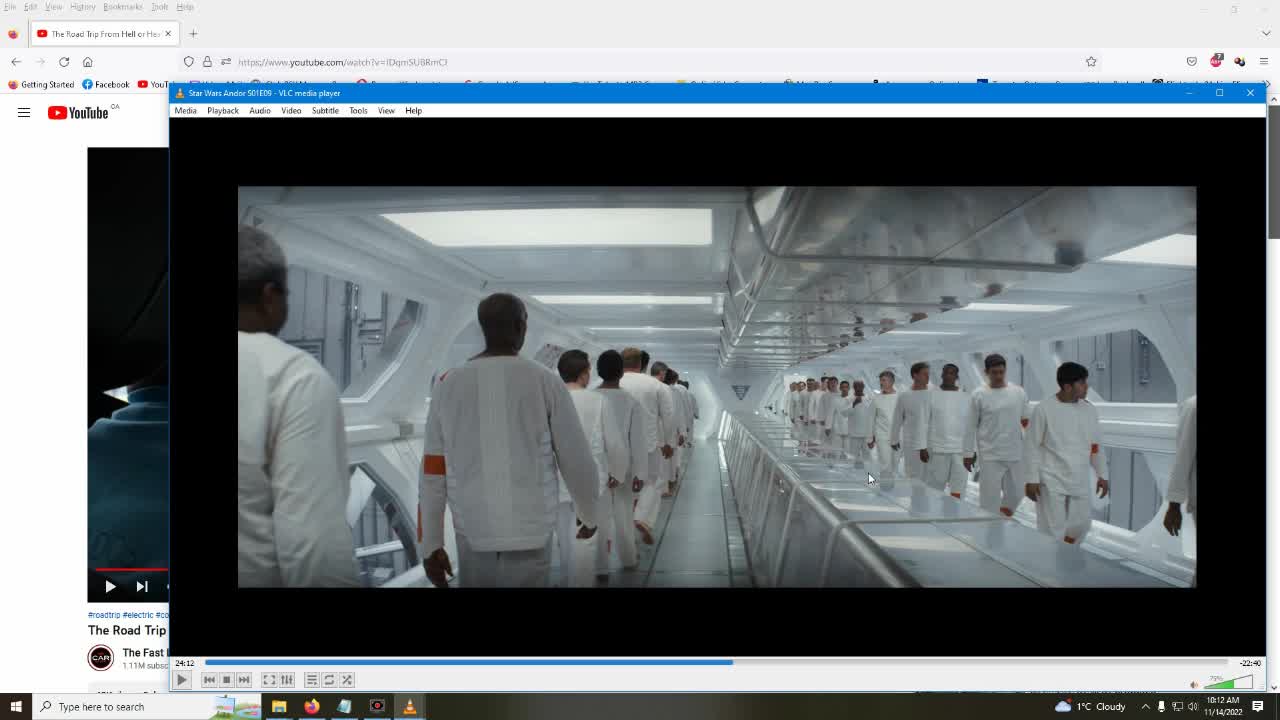Reload the Firefox page

point(64,62)
